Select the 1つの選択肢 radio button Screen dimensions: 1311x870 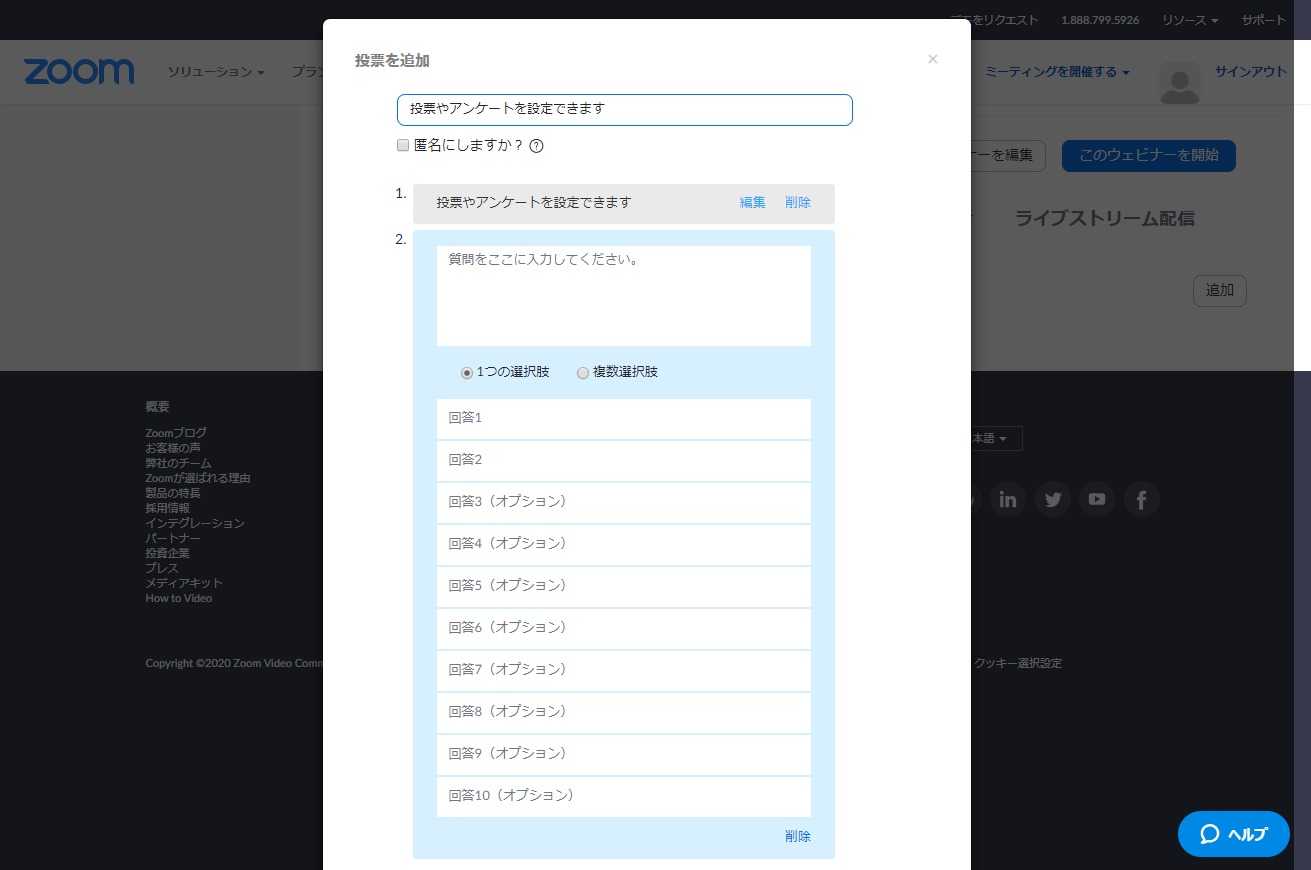click(x=466, y=373)
